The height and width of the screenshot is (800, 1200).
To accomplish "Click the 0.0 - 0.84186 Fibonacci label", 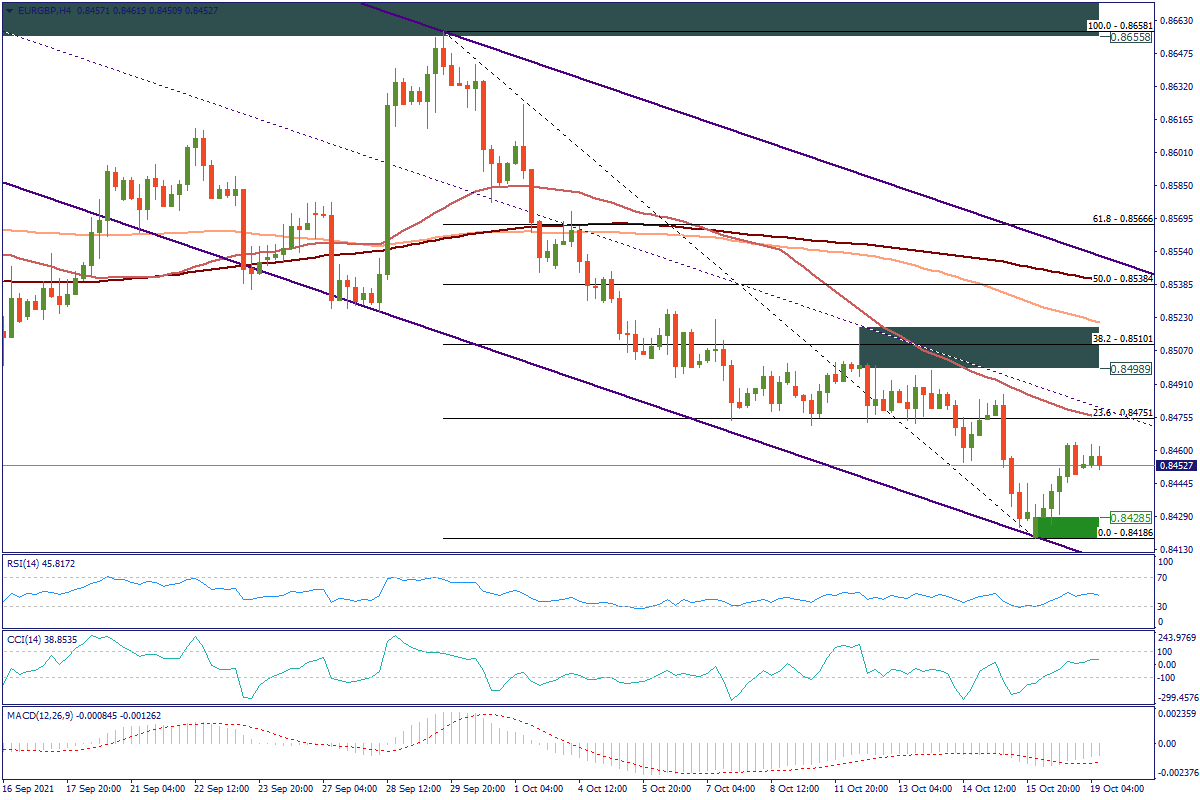I will pyautogui.click(x=1126, y=533).
